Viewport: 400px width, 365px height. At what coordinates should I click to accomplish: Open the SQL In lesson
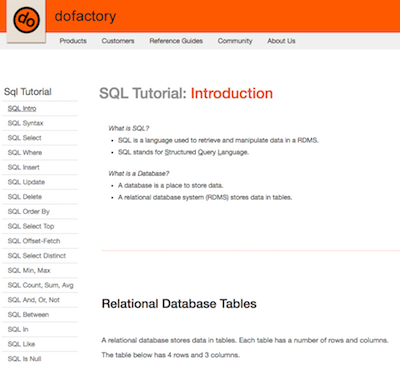(x=18, y=329)
